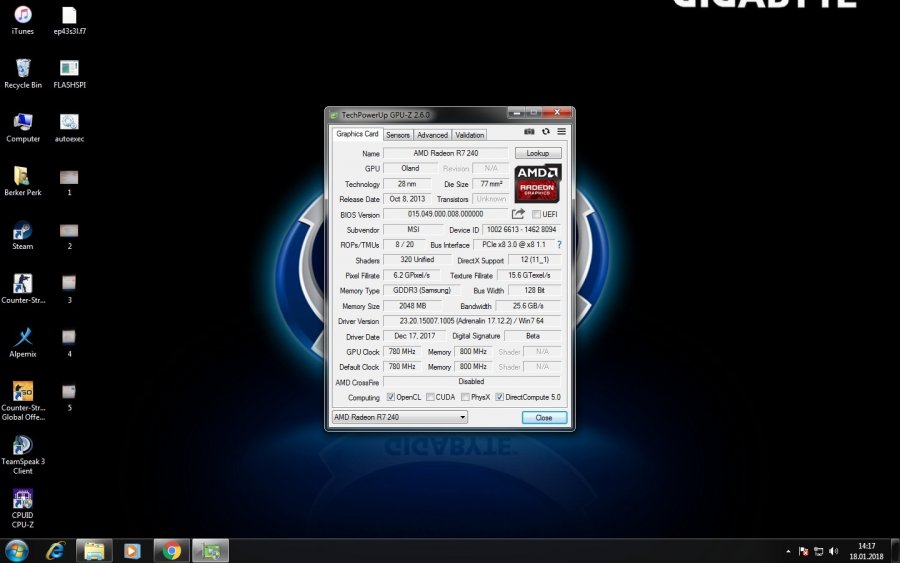Show hidden tray icons arrow
900x563 pixels.
coord(788,552)
